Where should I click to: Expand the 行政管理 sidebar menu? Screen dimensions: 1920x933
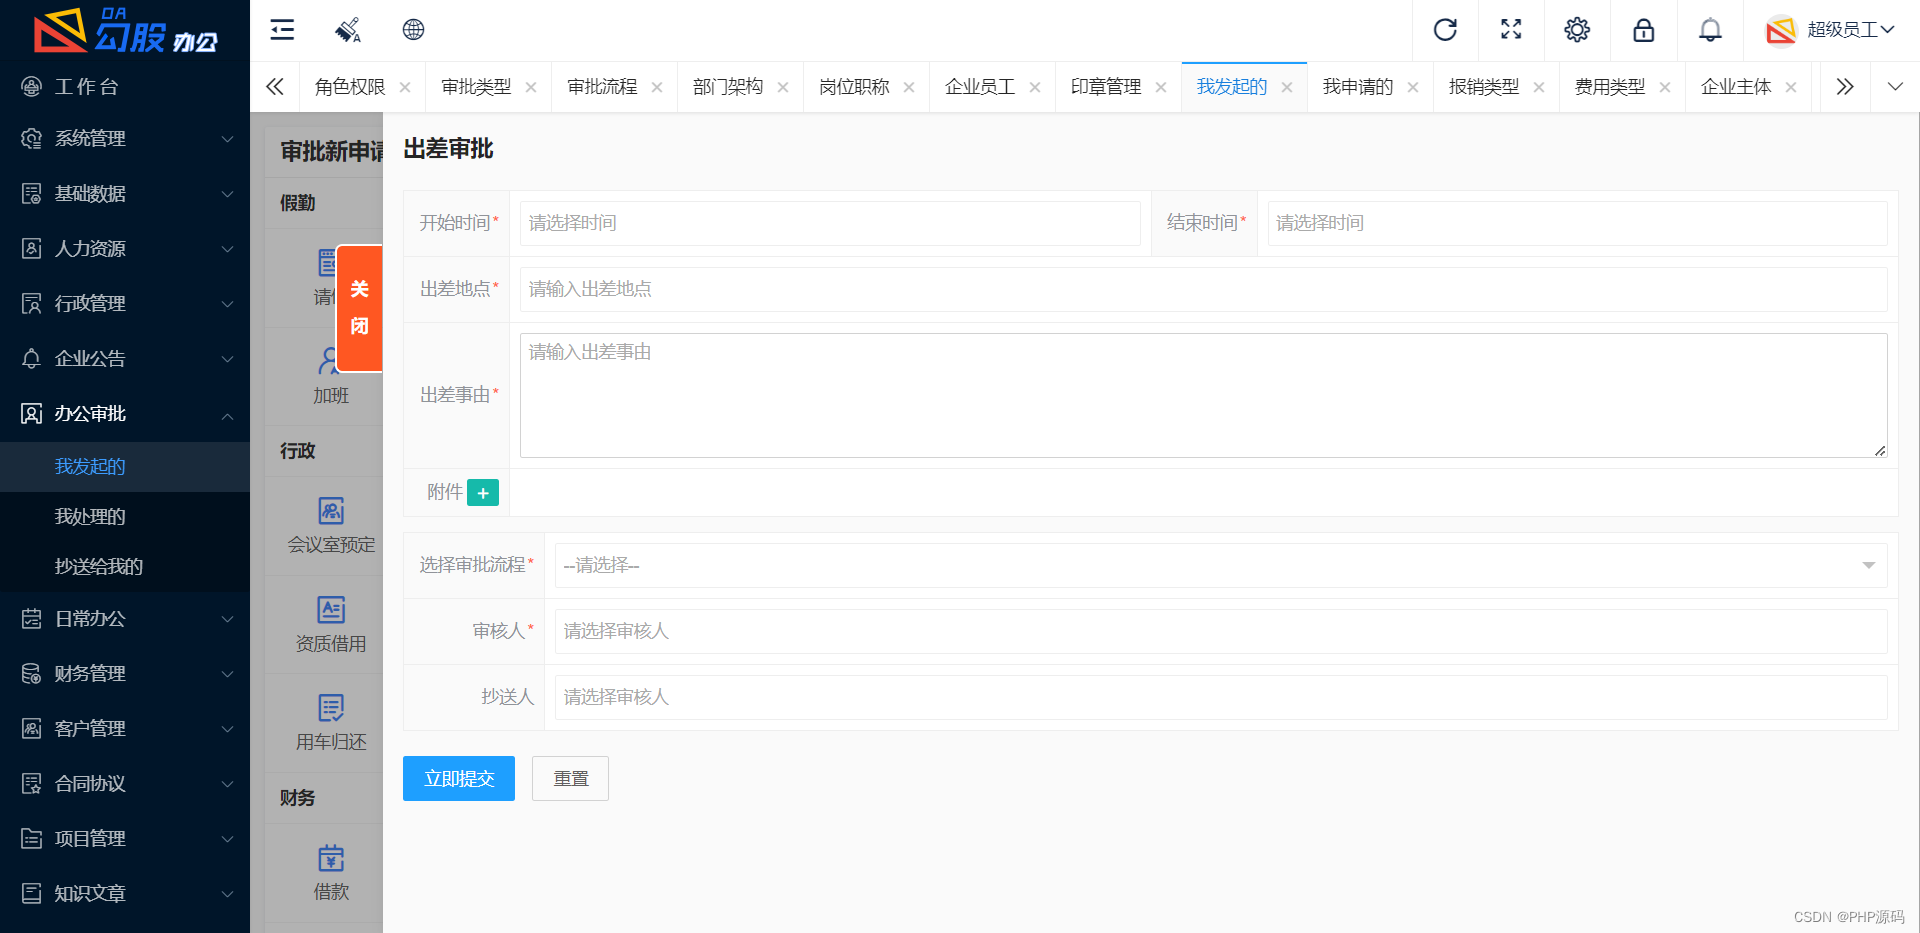click(x=125, y=303)
